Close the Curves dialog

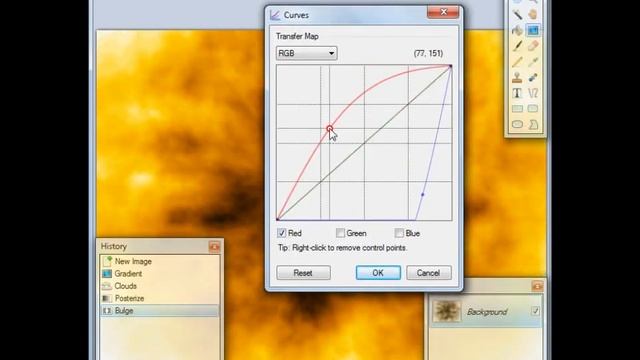(x=443, y=12)
